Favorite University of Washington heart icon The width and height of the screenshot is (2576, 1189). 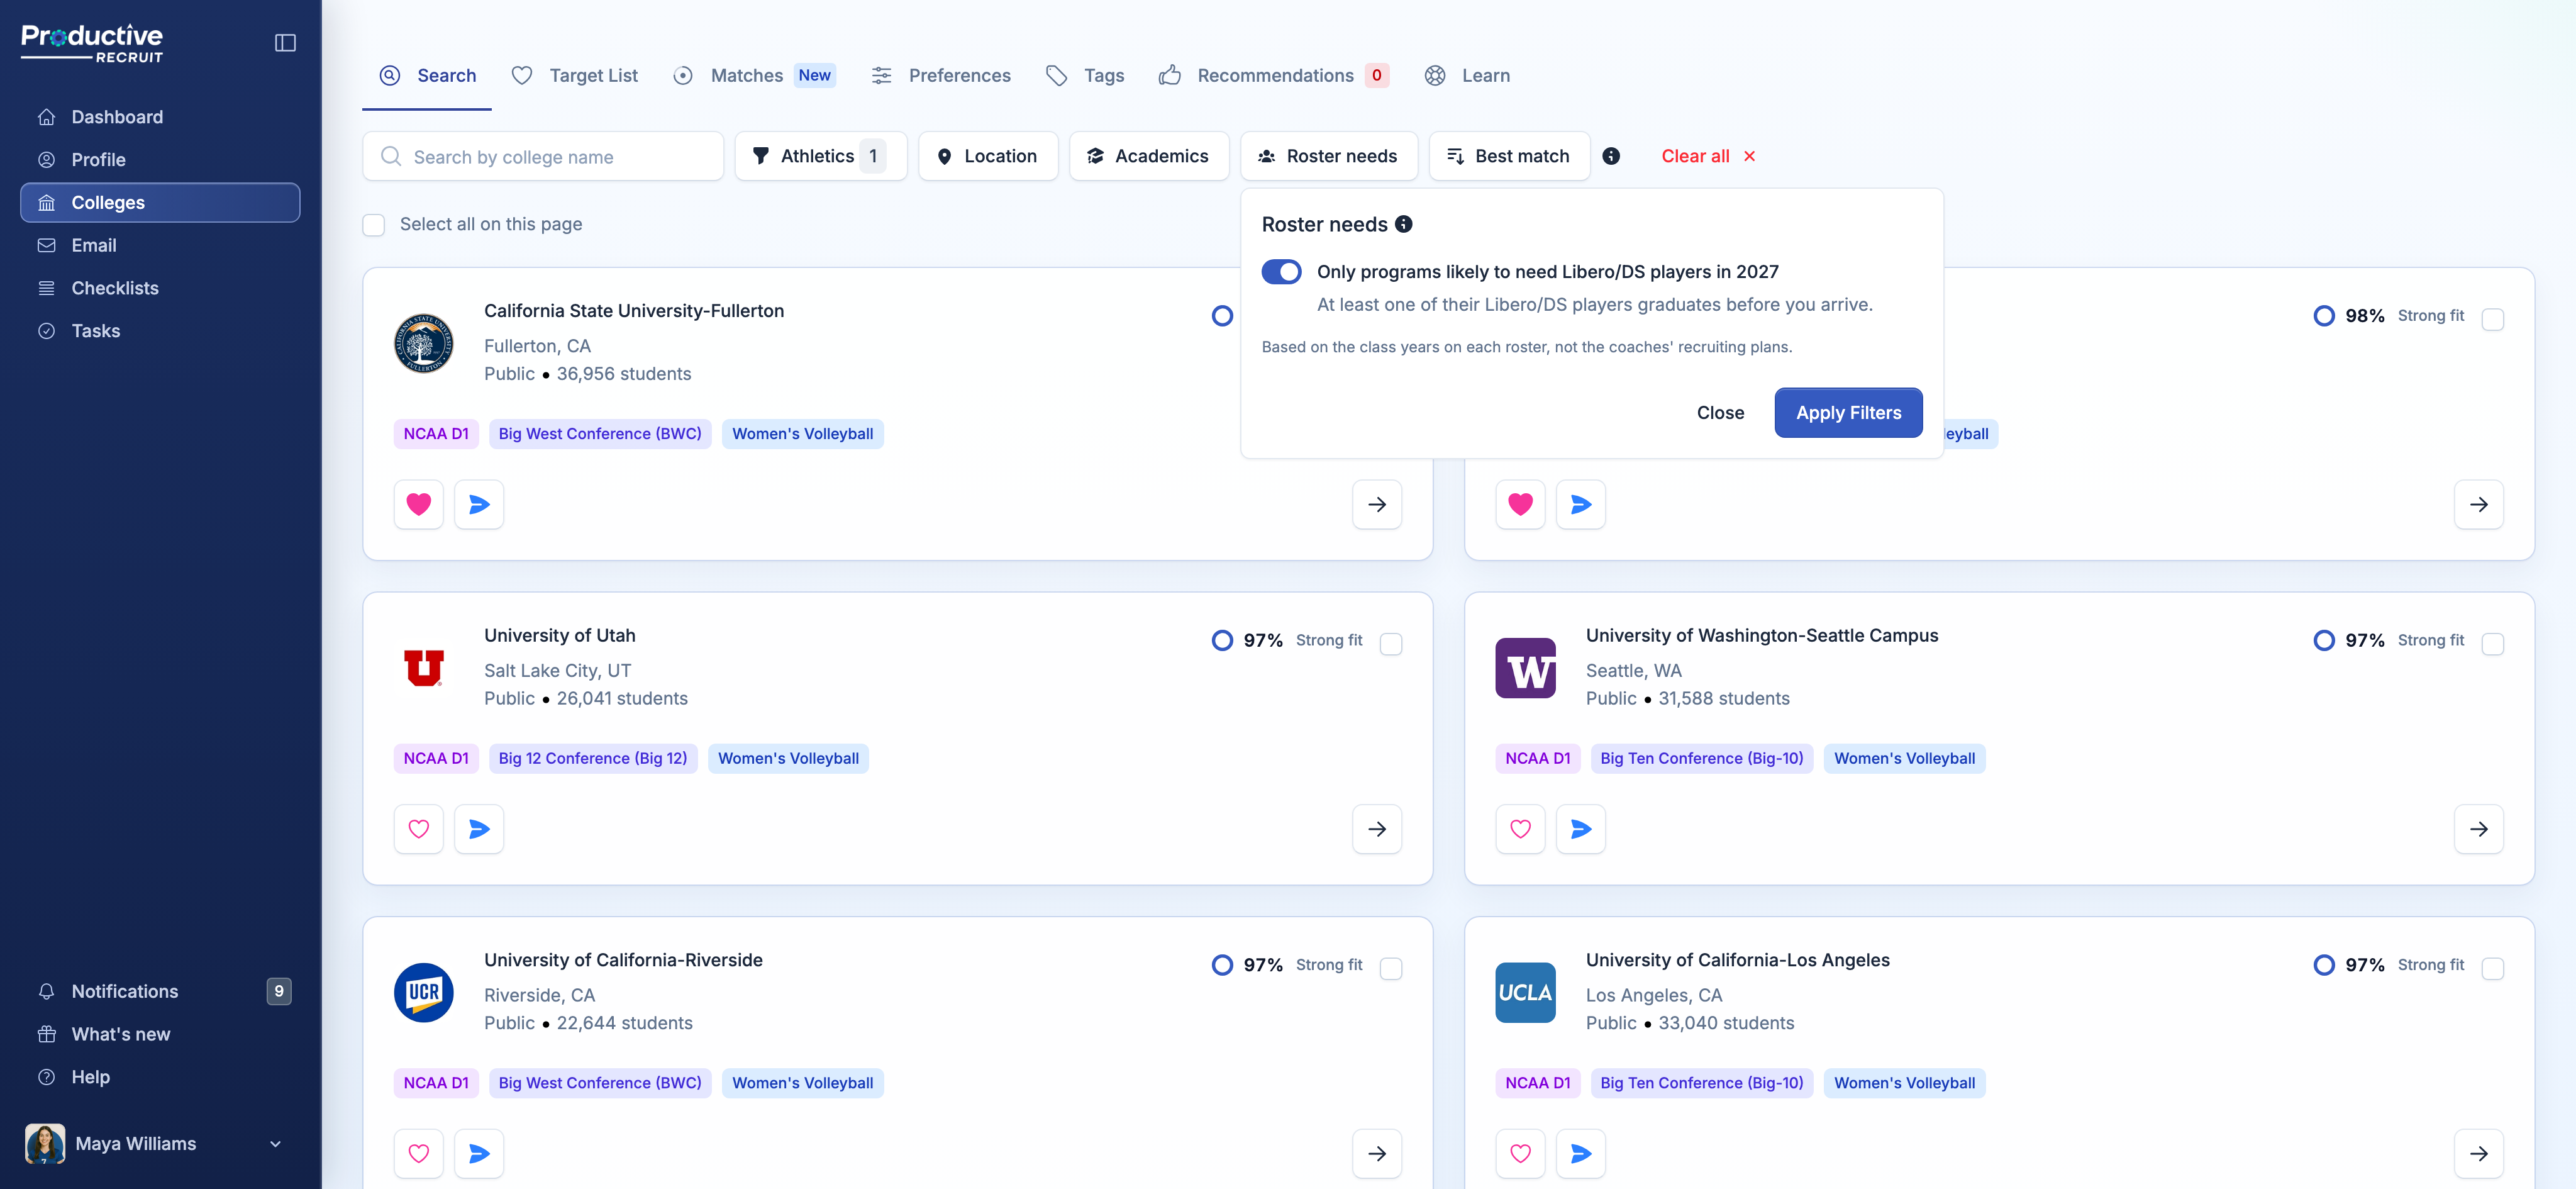tap(1520, 829)
